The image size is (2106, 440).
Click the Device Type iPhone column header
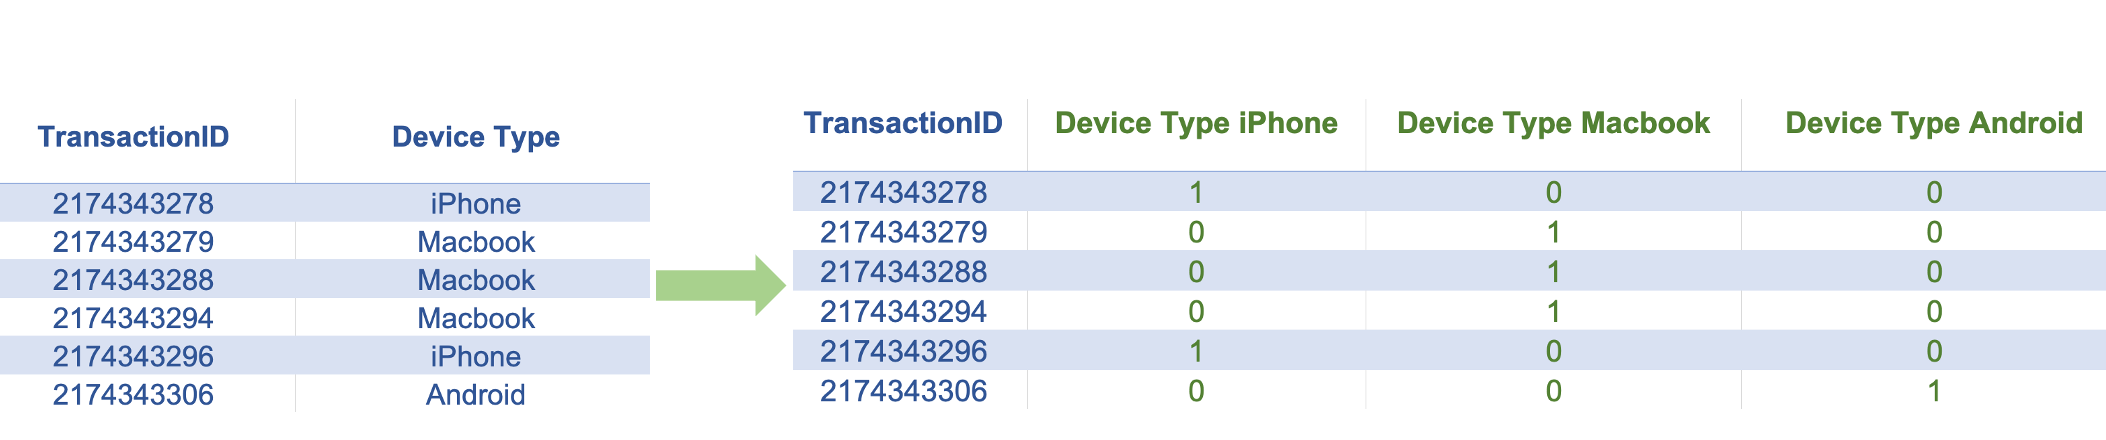pos(1196,123)
